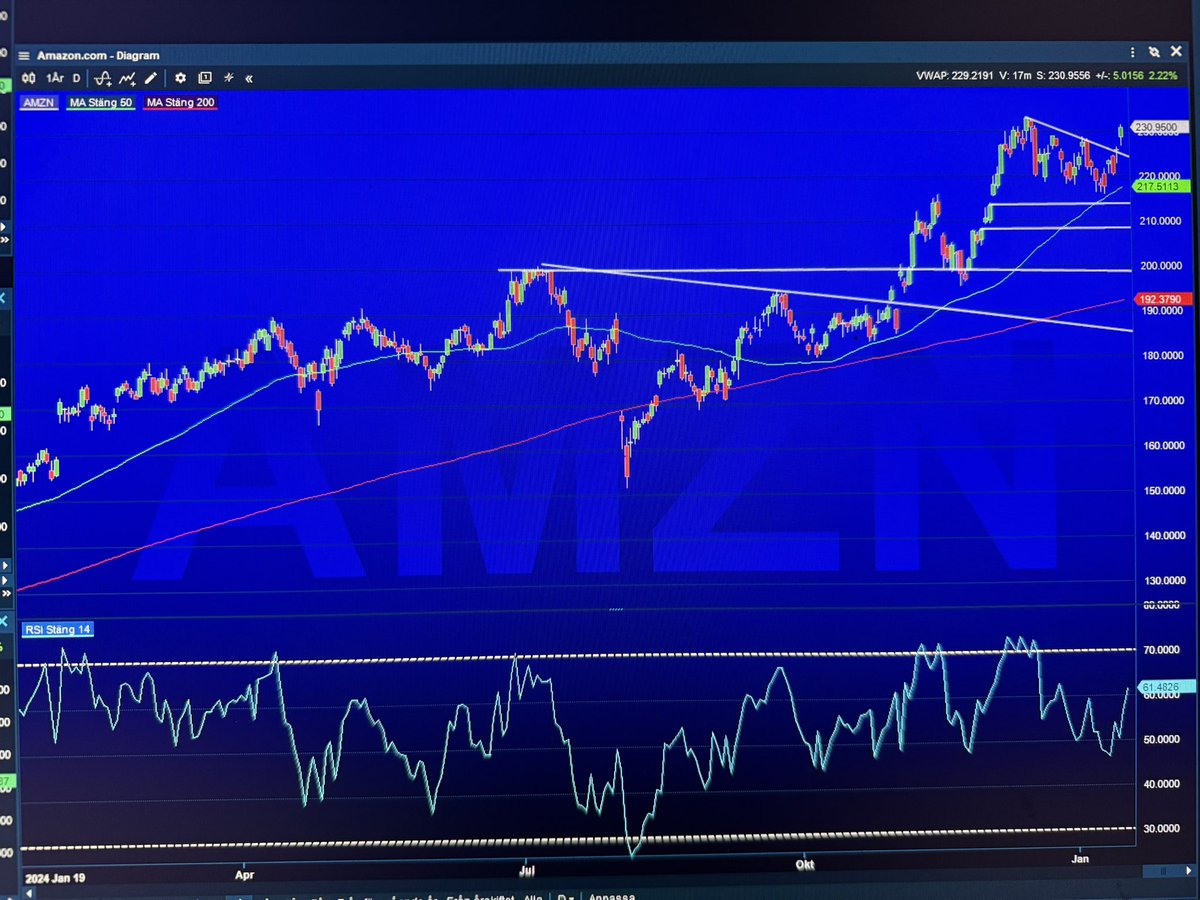Click the 70.0000 RSI axis label
This screenshot has width=1200, height=900.
click(1163, 650)
